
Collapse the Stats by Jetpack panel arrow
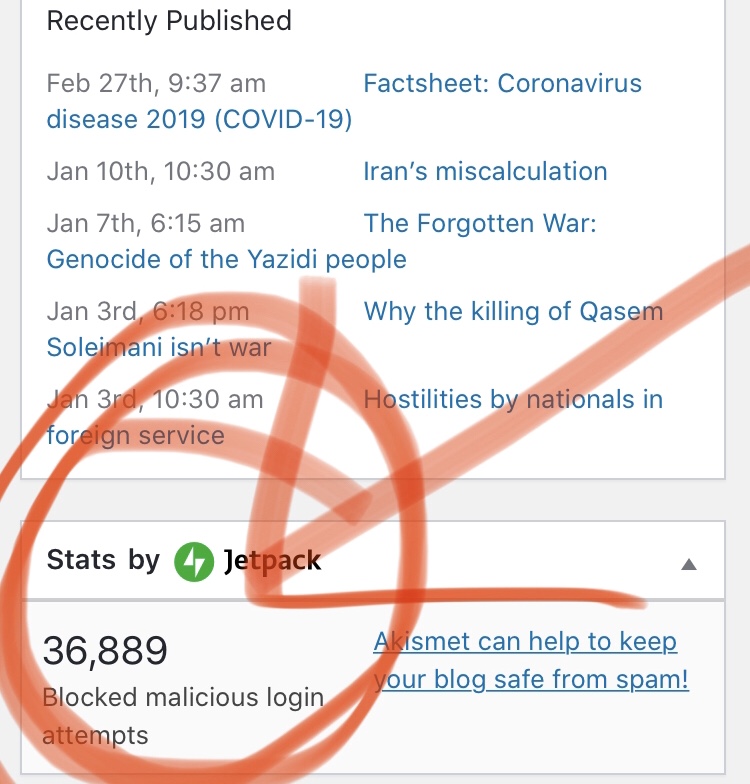click(x=689, y=564)
